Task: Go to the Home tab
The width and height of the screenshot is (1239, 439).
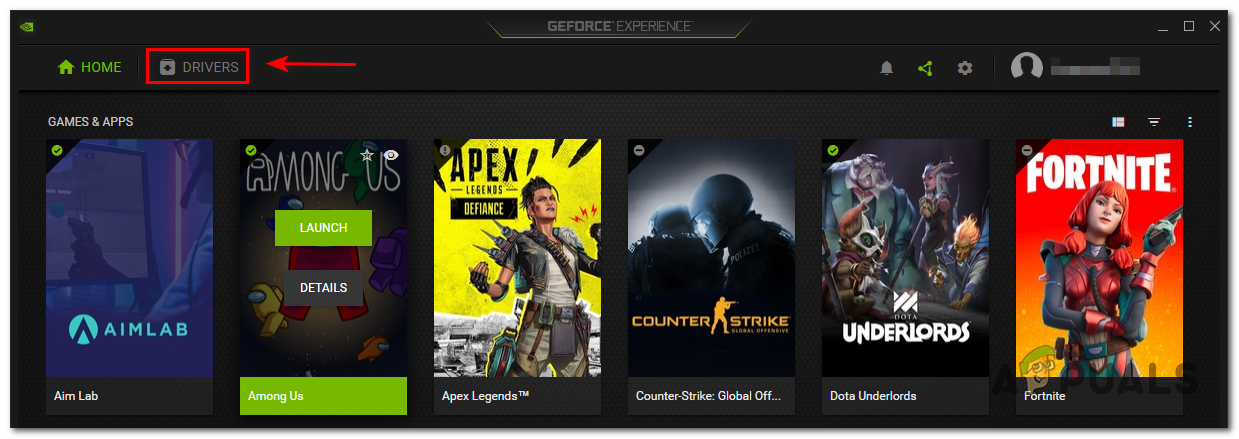Action: click(89, 67)
